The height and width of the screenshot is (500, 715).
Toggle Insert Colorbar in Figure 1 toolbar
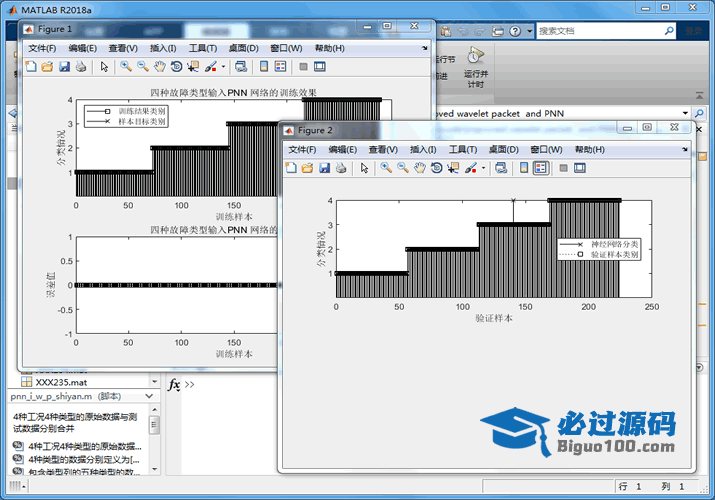tap(264, 67)
